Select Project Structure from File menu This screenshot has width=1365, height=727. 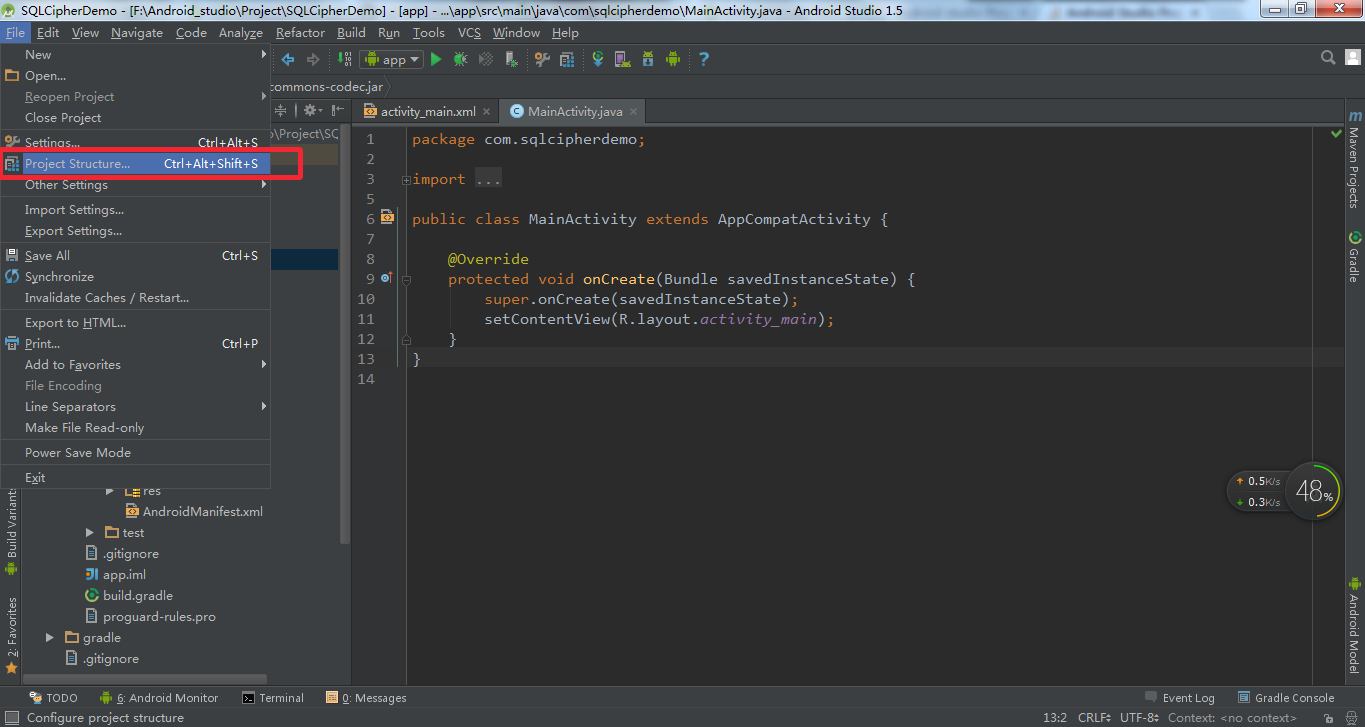click(136, 163)
